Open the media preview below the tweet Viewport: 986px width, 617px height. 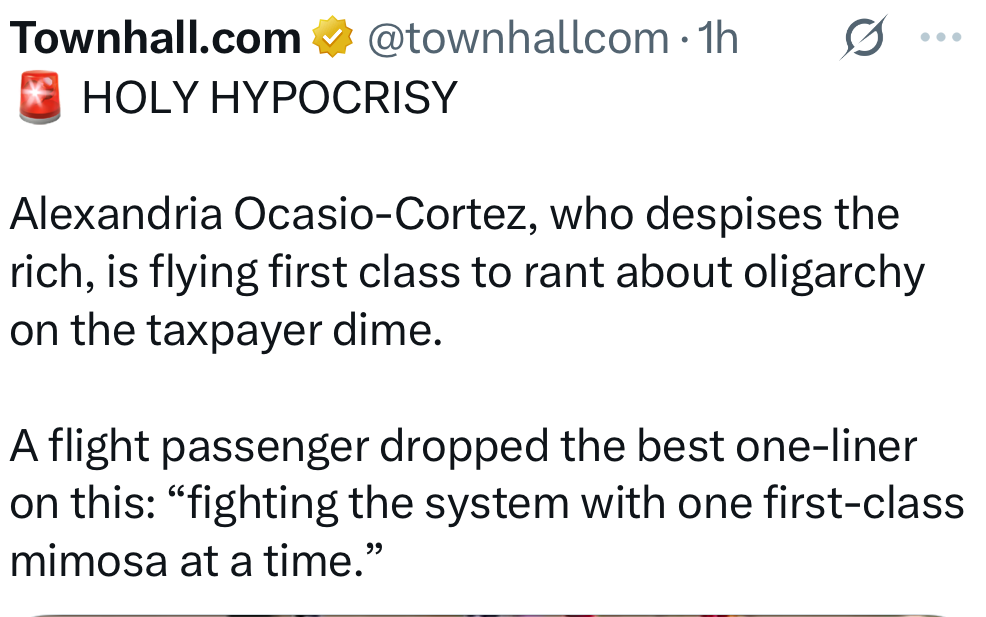pos(490,612)
